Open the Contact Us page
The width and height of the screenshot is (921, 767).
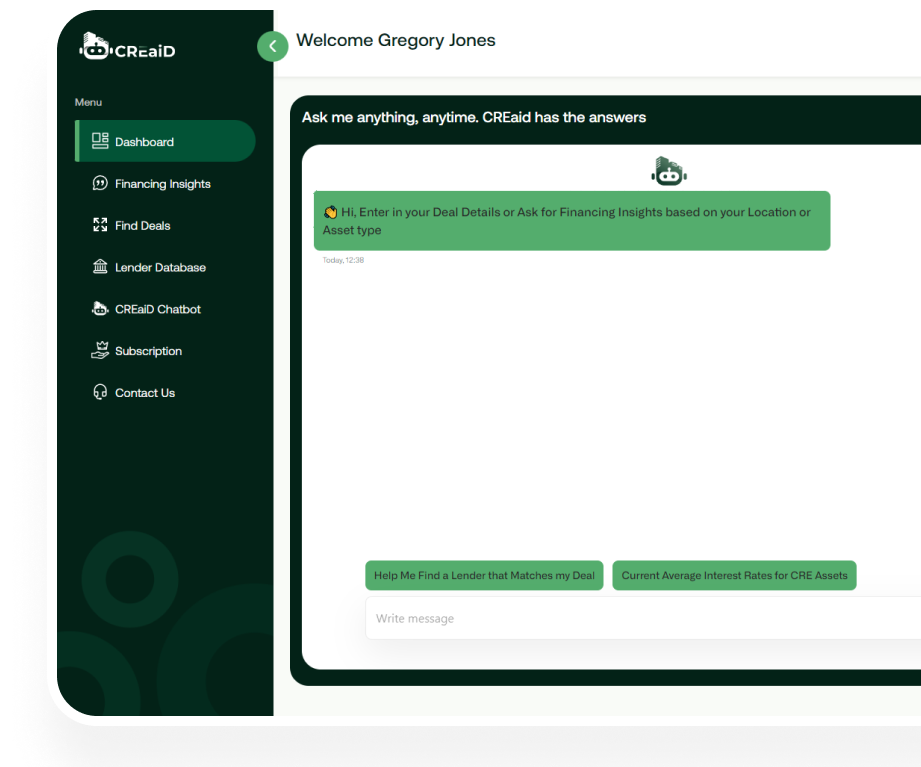click(x=145, y=392)
